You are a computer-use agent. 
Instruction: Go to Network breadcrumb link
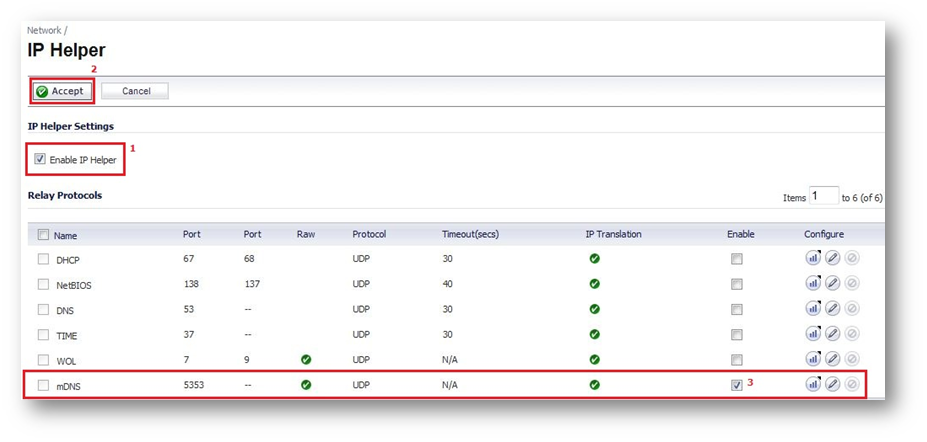(44, 31)
